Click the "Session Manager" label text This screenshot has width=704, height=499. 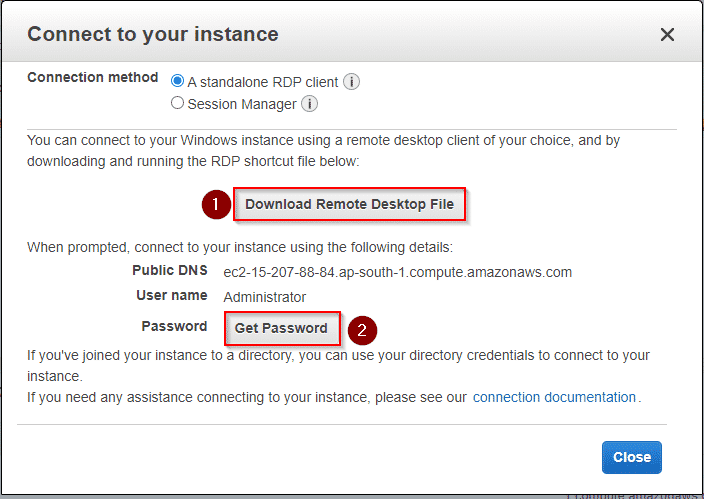pos(242,104)
